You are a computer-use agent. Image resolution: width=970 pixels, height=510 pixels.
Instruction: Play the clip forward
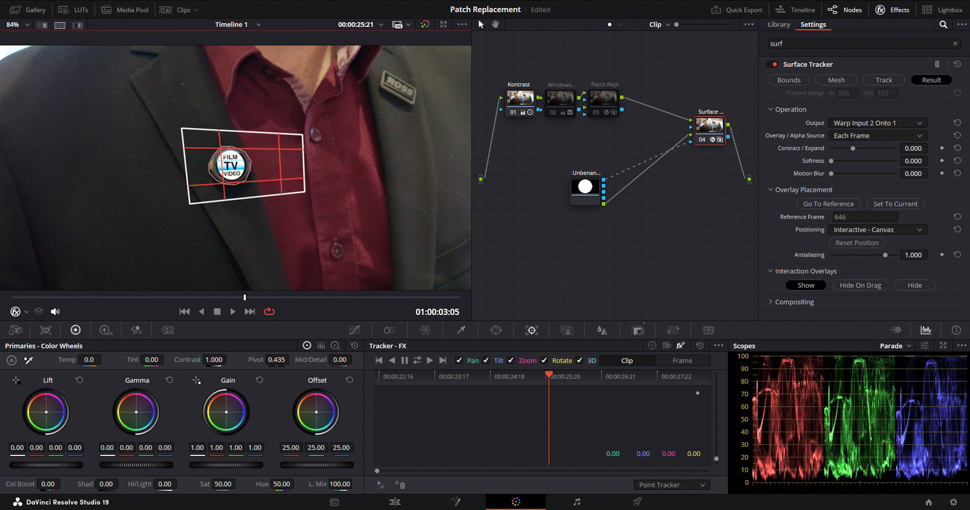[x=233, y=312]
